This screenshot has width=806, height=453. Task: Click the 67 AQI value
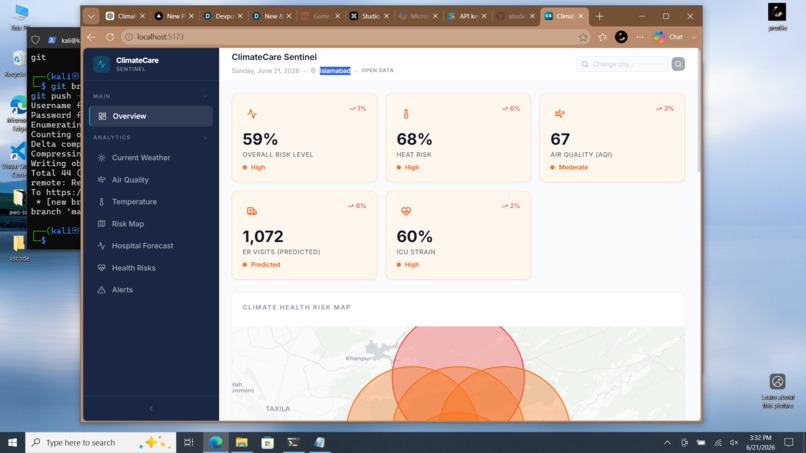point(560,139)
